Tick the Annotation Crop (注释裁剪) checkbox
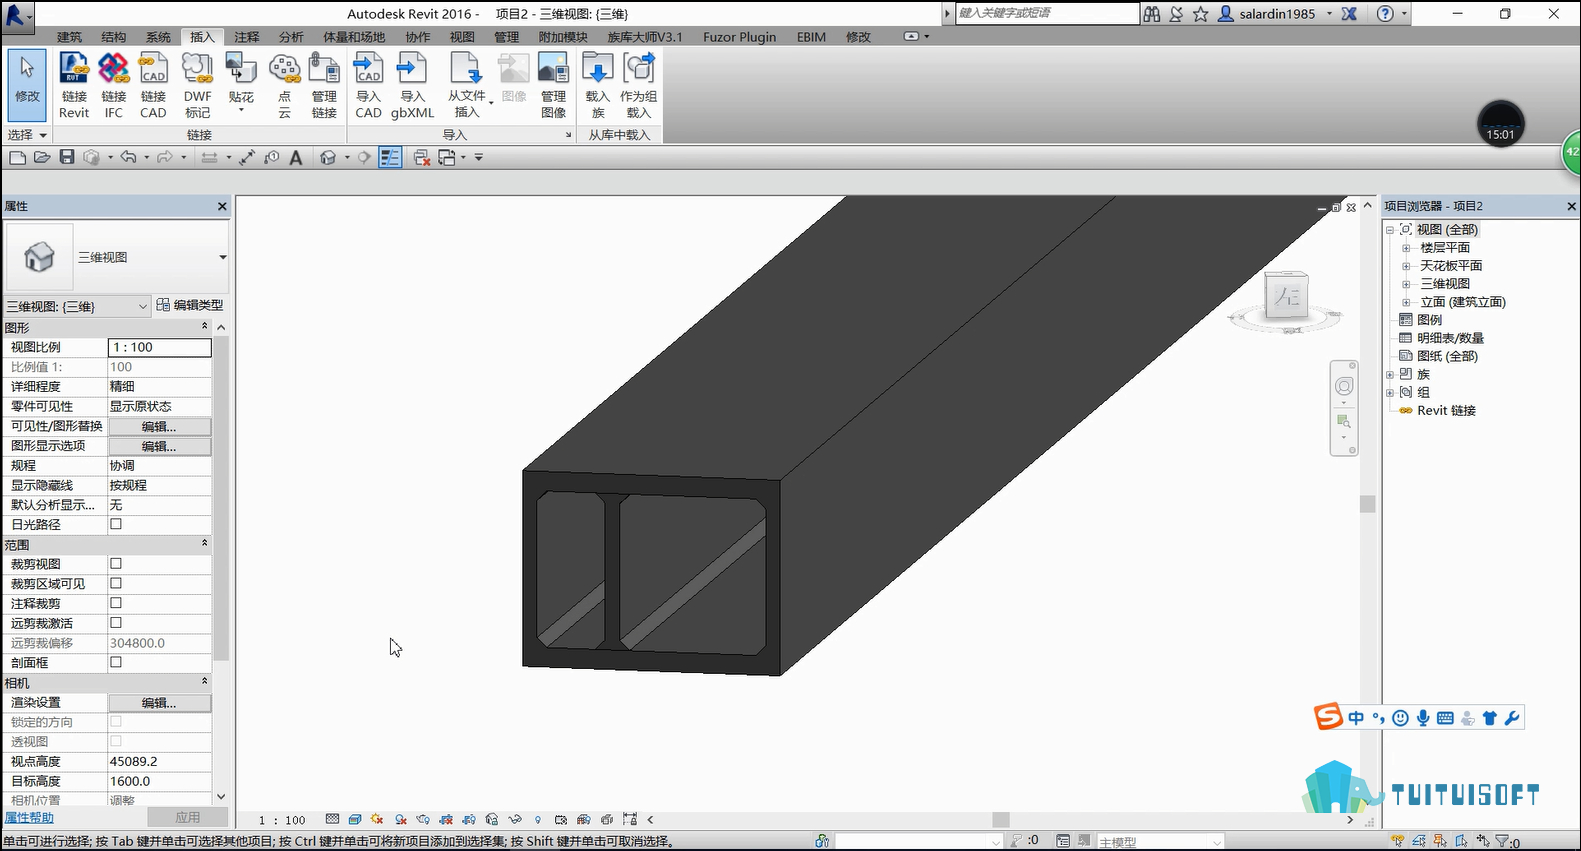This screenshot has height=851, width=1581. point(116,603)
